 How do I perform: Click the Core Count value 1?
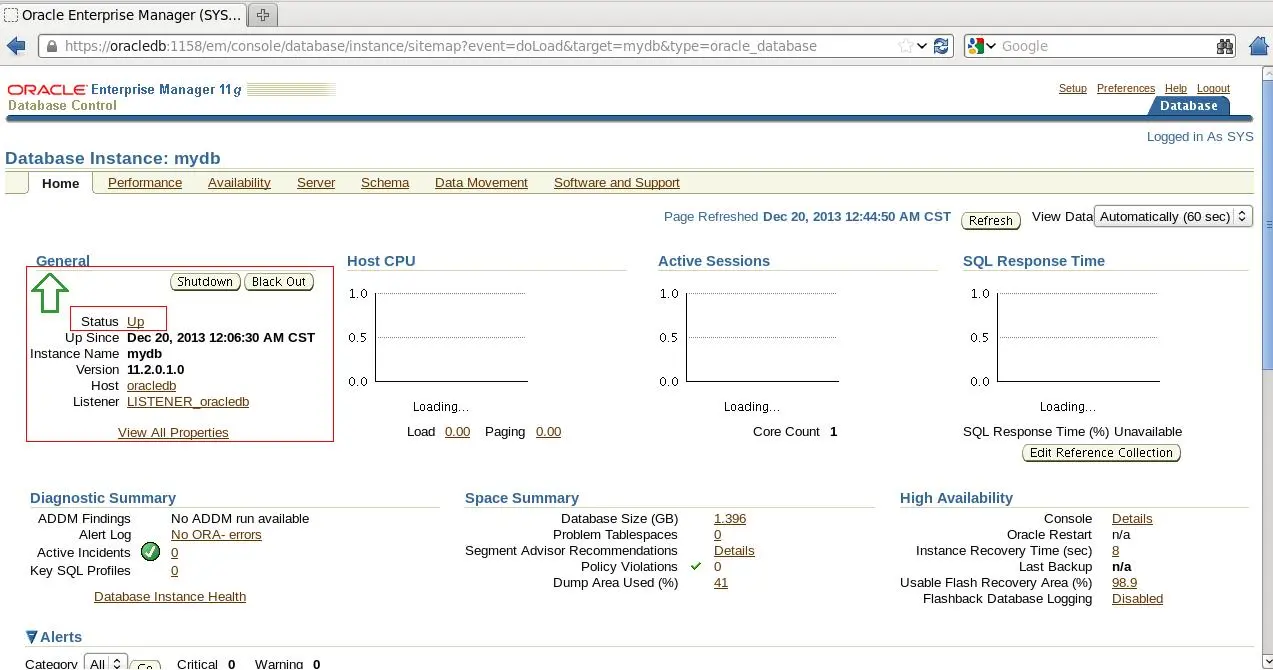coord(833,432)
